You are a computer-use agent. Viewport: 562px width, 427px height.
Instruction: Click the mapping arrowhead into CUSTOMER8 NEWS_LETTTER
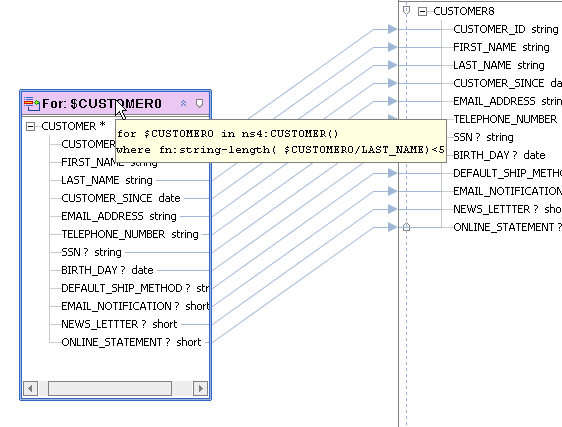tap(392, 209)
